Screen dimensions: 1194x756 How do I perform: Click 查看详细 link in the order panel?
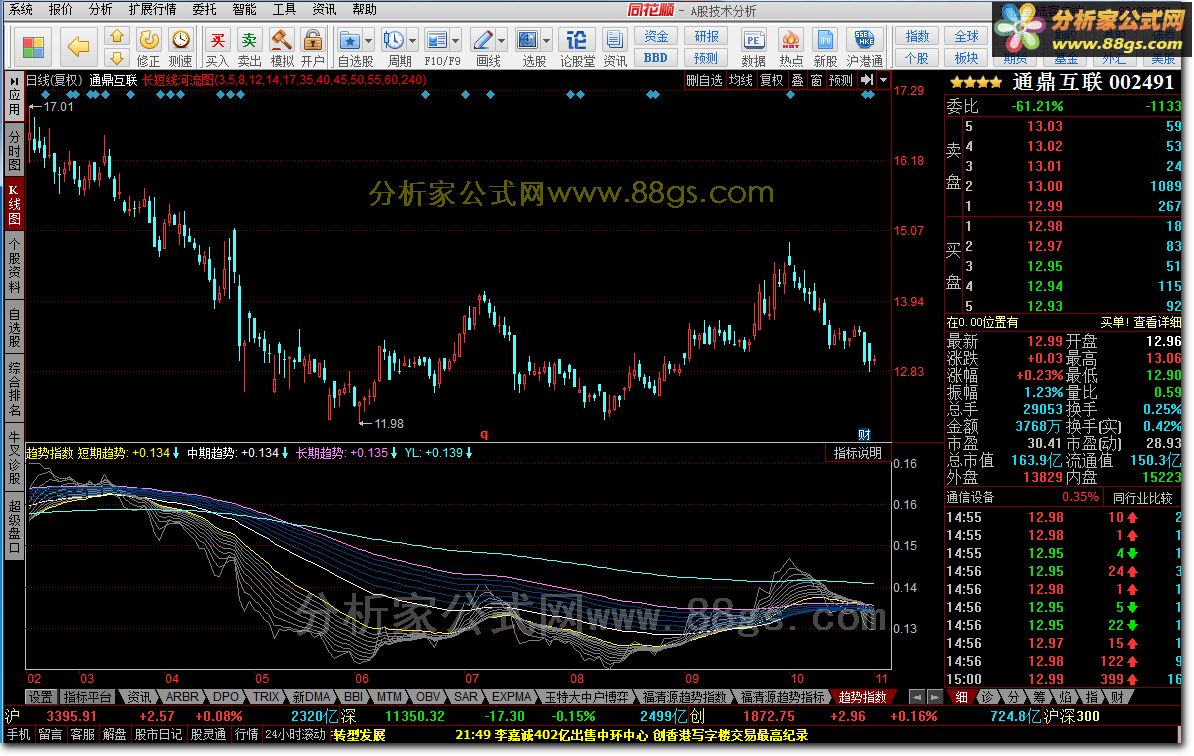pyautogui.click(x=1157, y=322)
